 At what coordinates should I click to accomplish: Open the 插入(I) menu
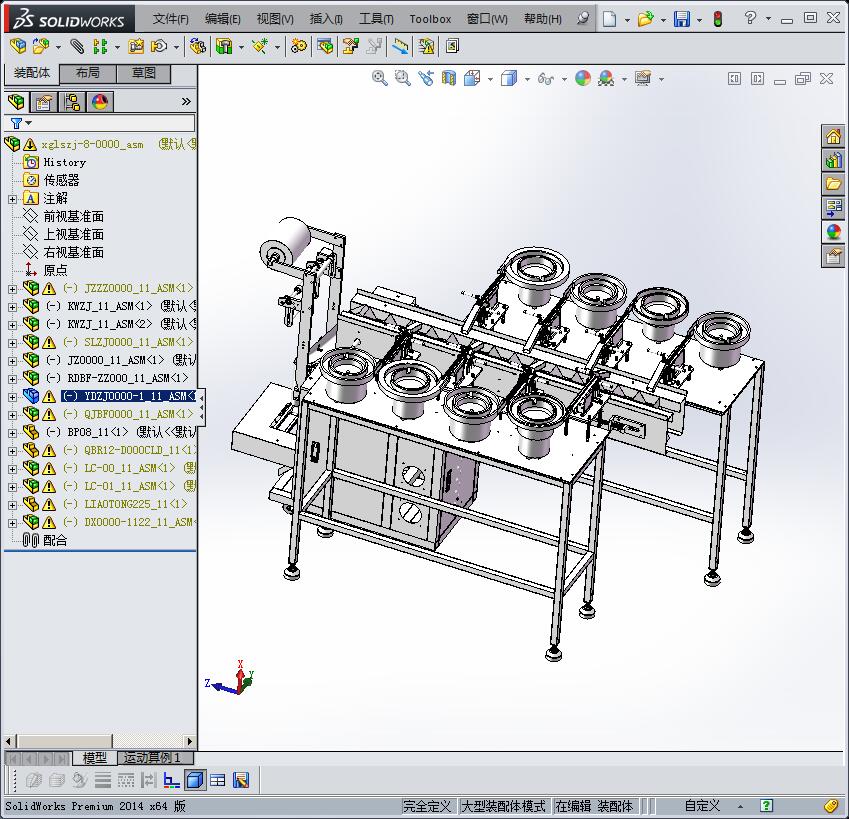pyautogui.click(x=326, y=19)
